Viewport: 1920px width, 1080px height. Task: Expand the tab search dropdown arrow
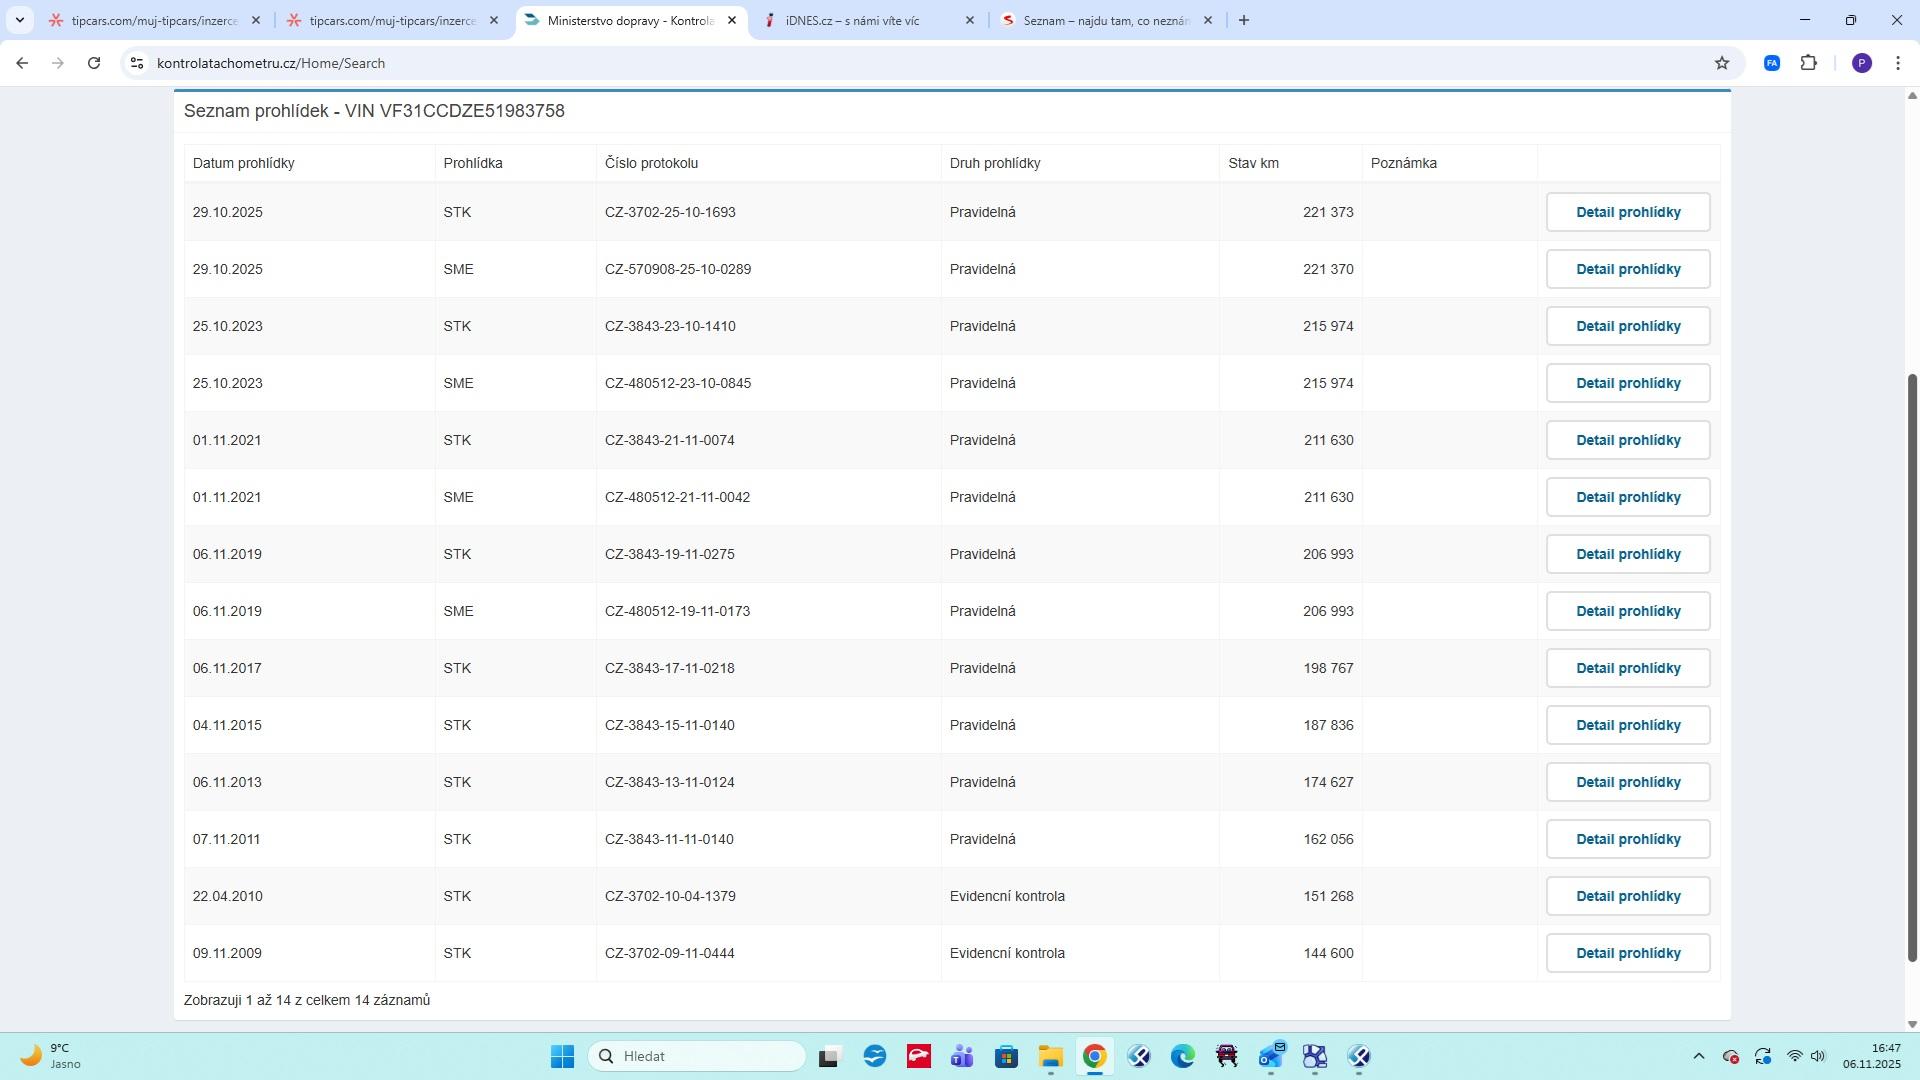pos(19,20)
